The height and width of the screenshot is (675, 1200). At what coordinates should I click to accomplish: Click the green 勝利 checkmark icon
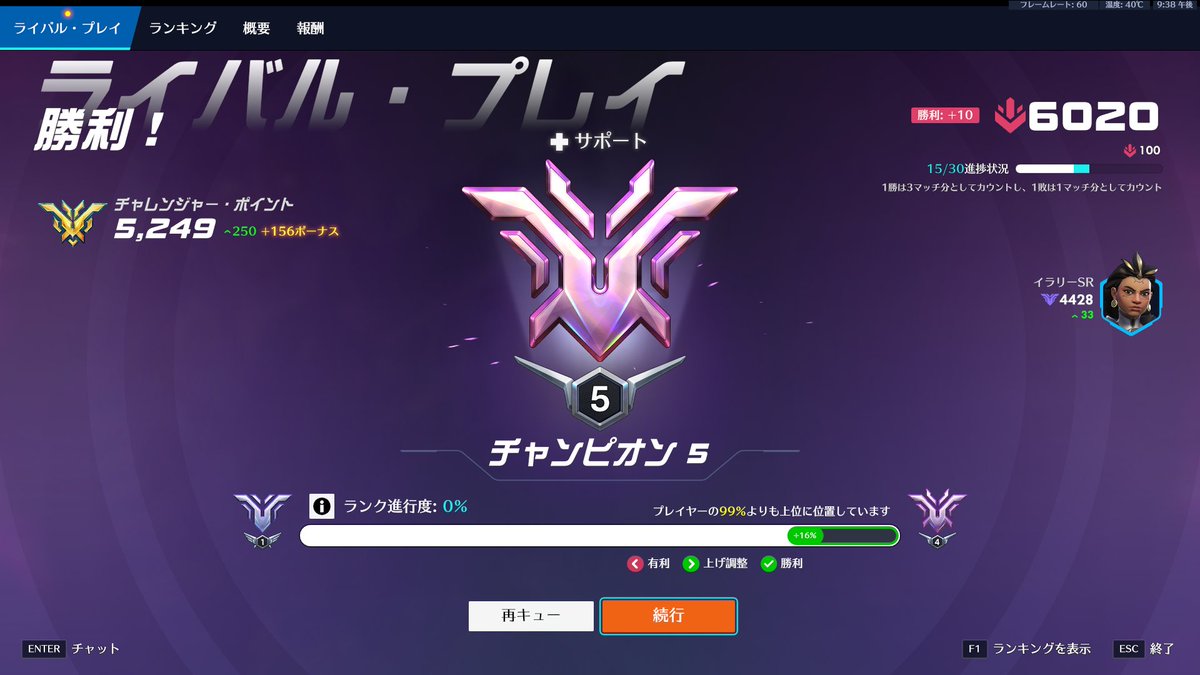click(x=768, y=564)
